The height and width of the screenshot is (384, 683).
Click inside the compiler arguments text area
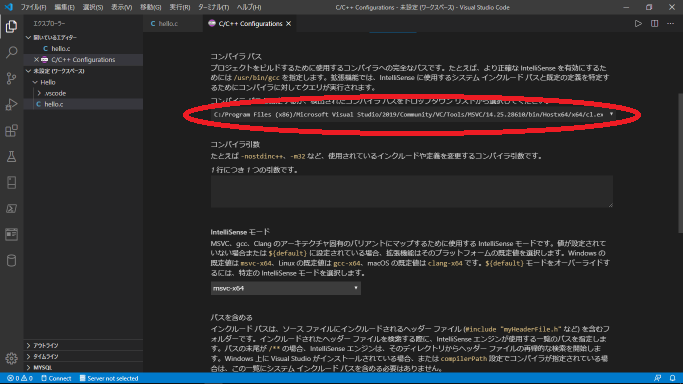click(412, 192)
